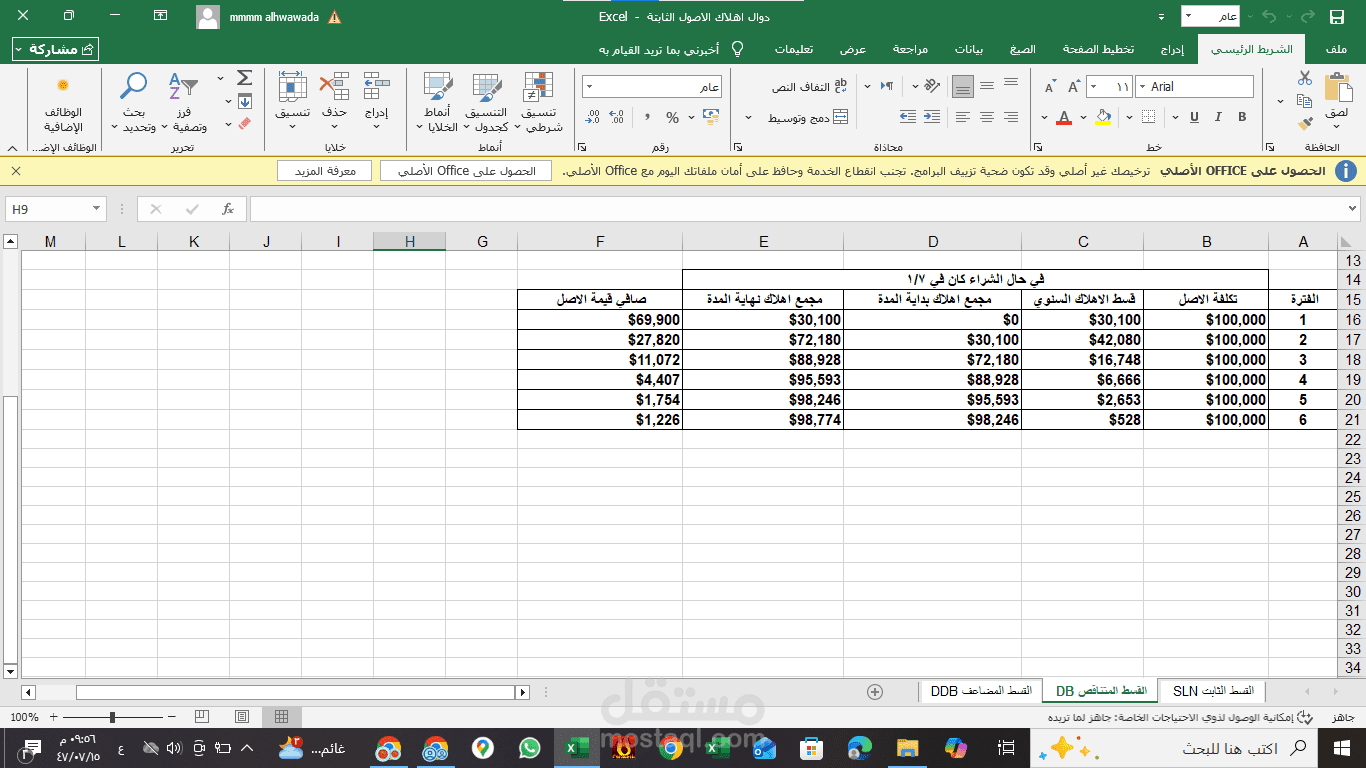
Task: Click the Clear eraser icon
Action: point(243,124)
